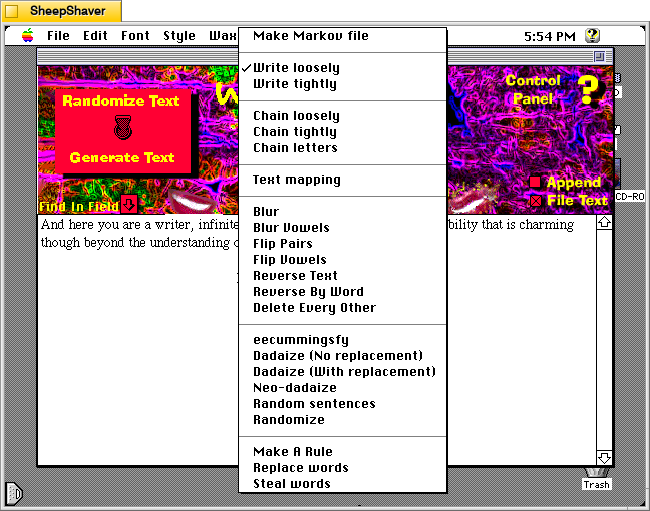Choose the Blur menu item
The width and height of the screenshot is (650, 511).
coord(342,212)
